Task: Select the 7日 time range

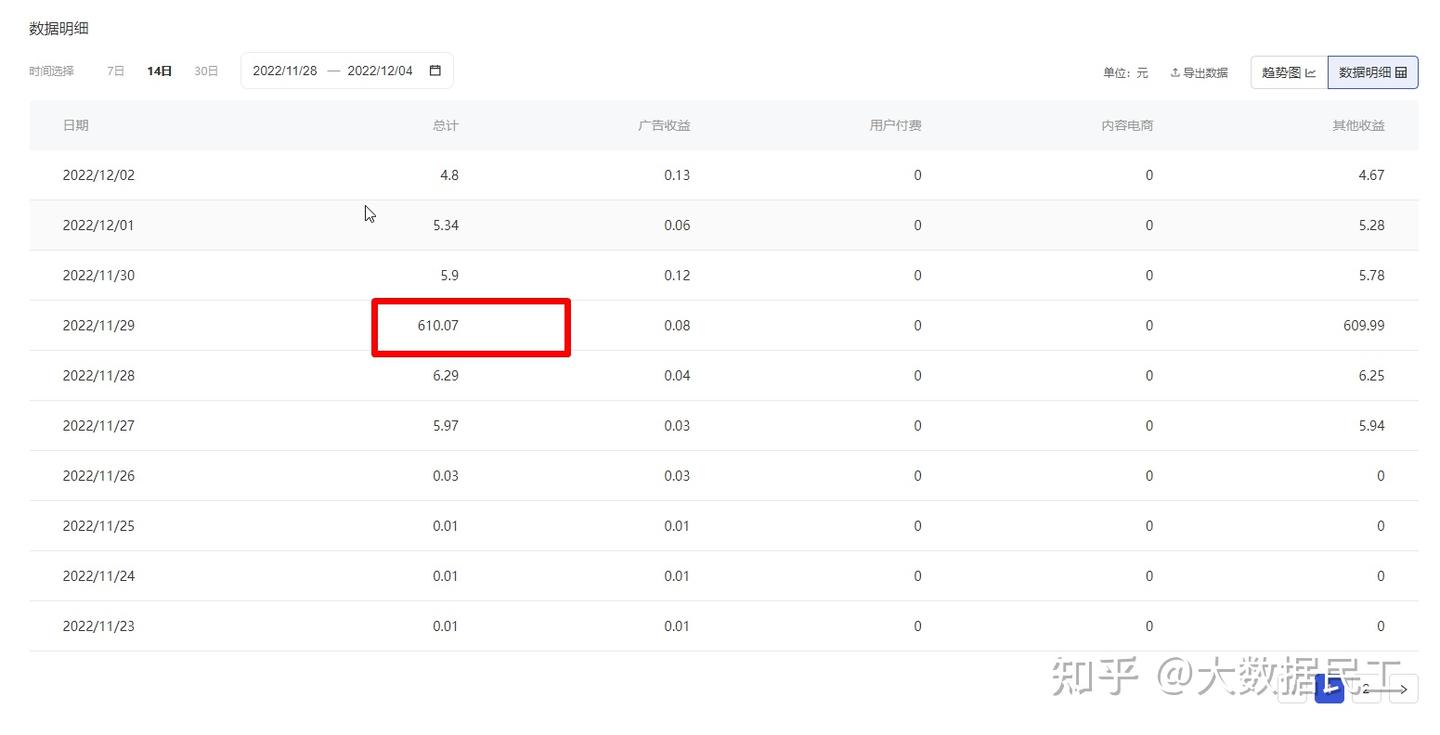Action: point(116,71)
